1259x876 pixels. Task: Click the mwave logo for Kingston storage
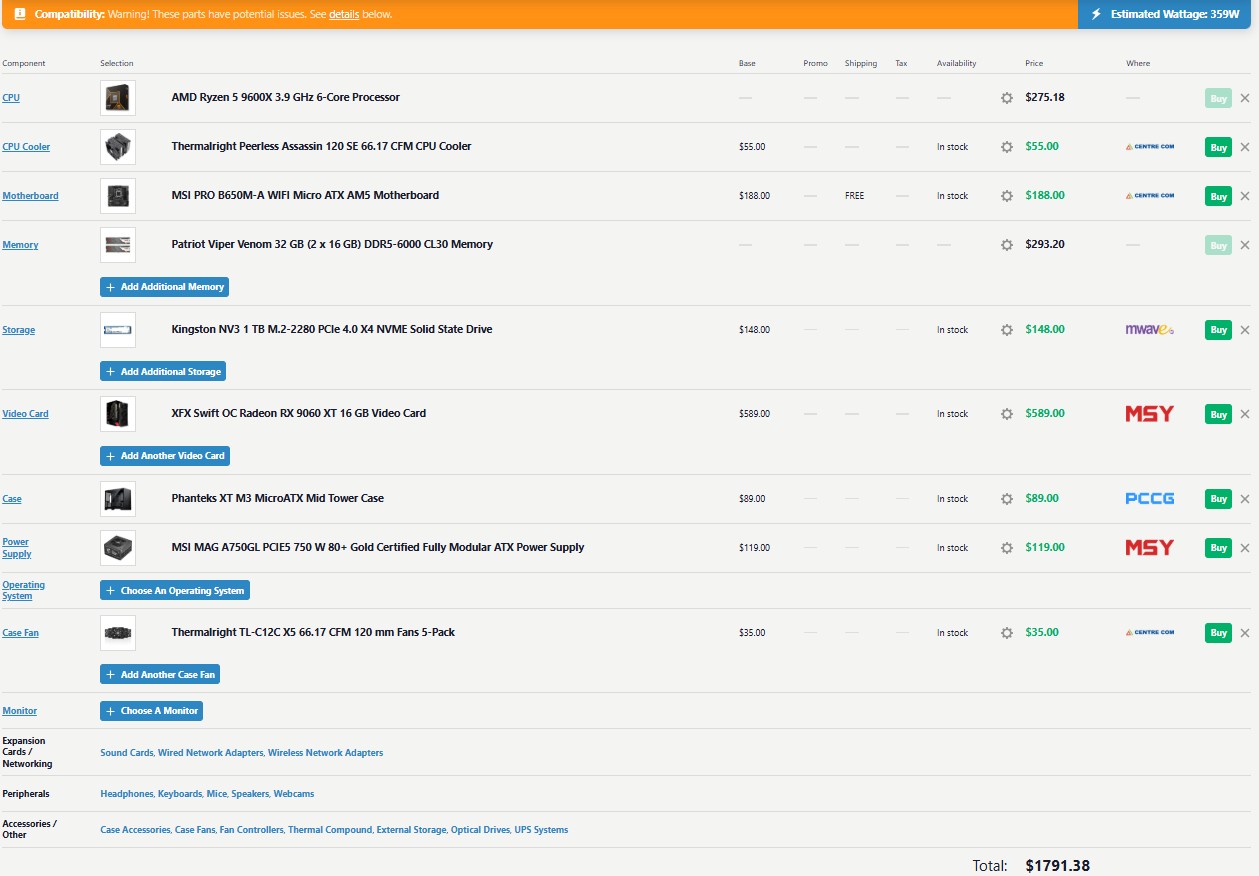1150,330
